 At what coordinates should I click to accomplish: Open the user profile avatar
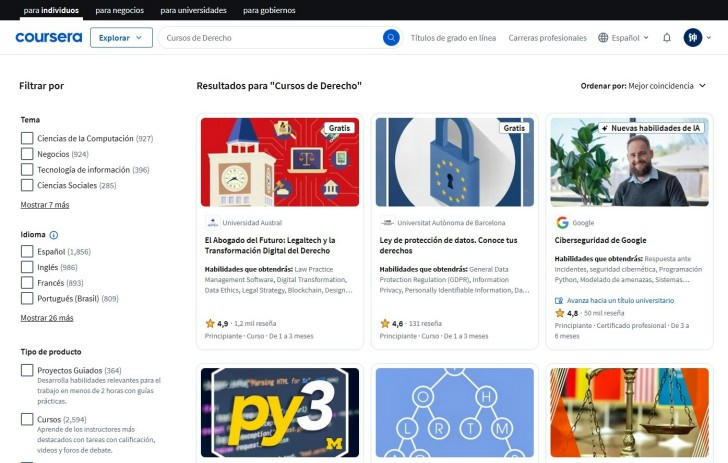pos(692,38)
